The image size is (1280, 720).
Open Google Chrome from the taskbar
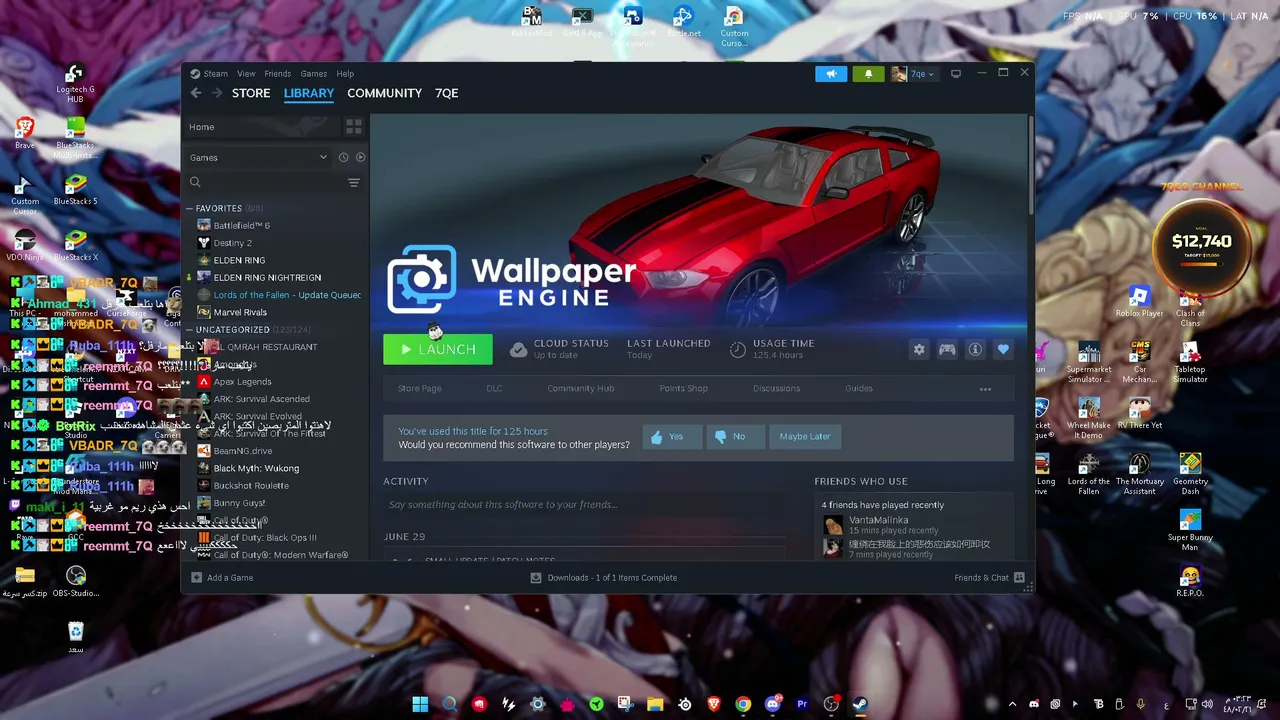(x=743, y=705)
